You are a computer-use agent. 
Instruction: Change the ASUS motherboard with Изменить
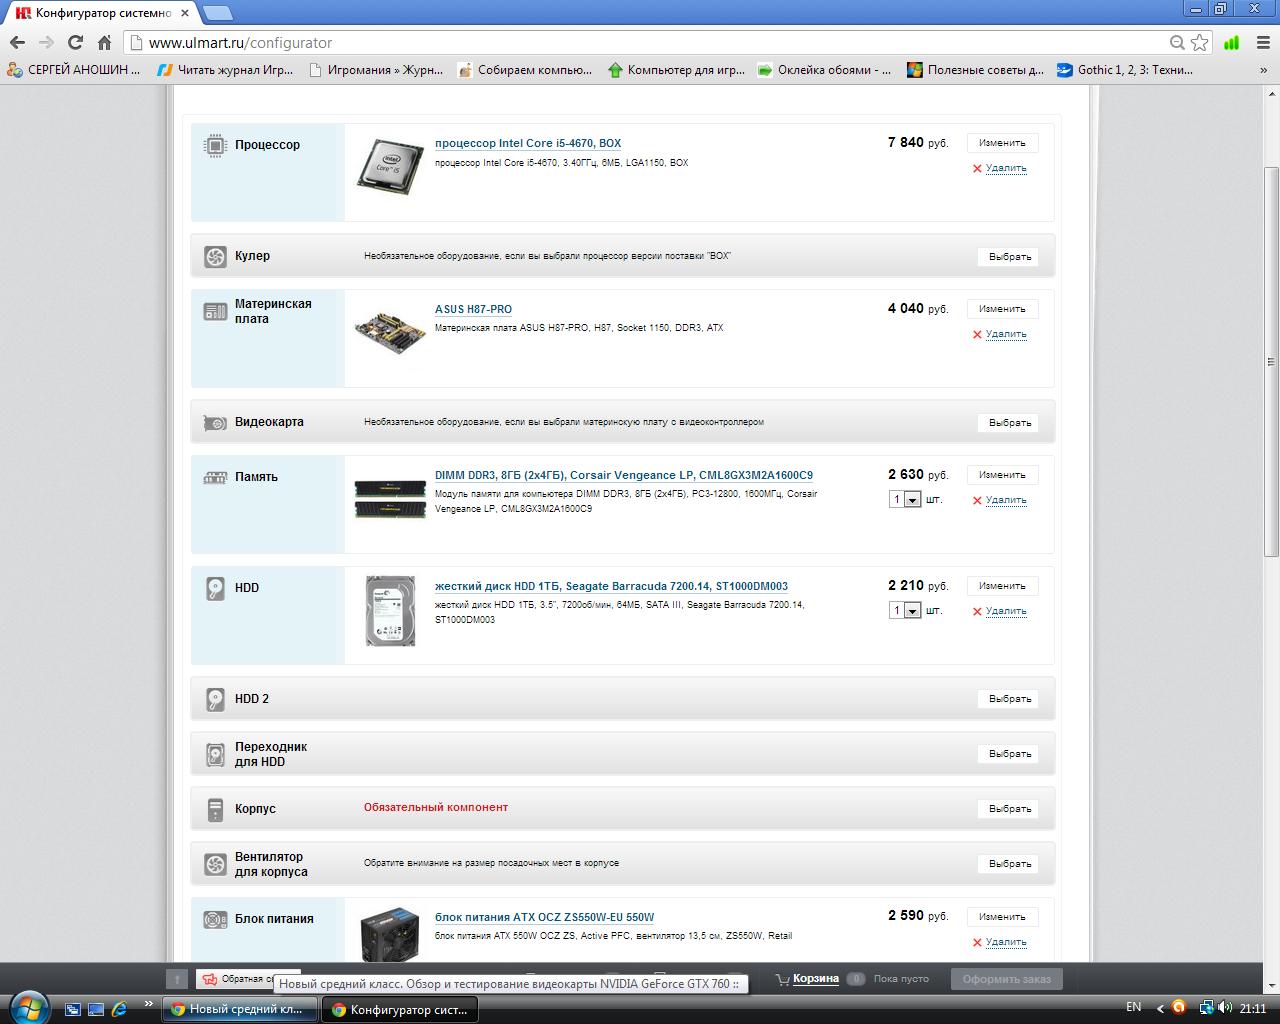[x=1002, y=309]
